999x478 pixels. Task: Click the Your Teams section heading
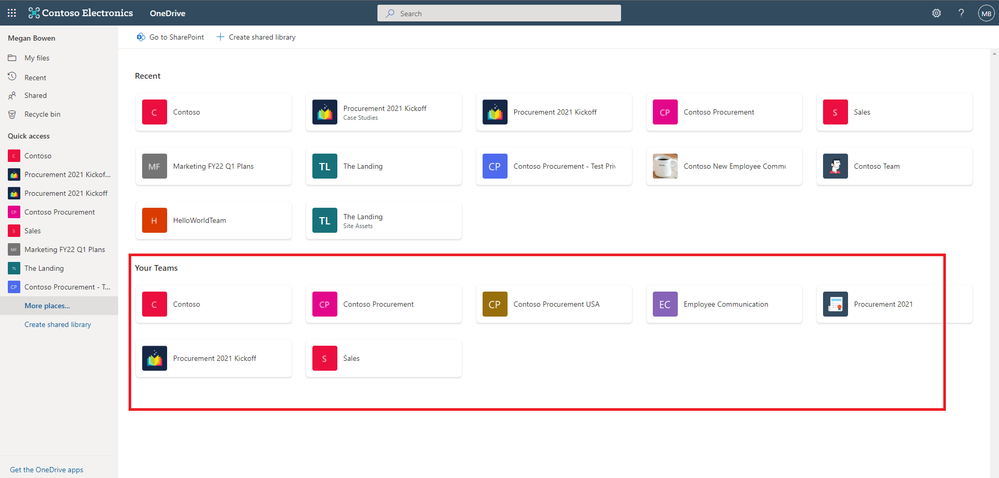(156, 268)
